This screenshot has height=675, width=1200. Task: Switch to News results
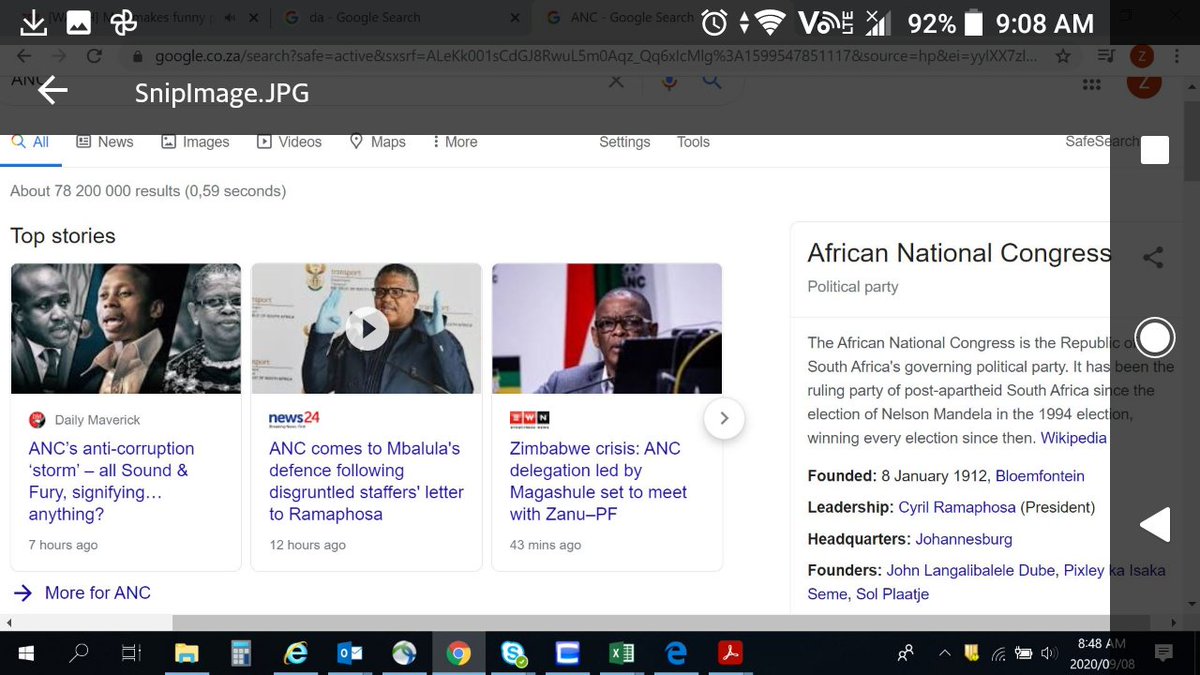pyautogui.click(x=105, y=142)
